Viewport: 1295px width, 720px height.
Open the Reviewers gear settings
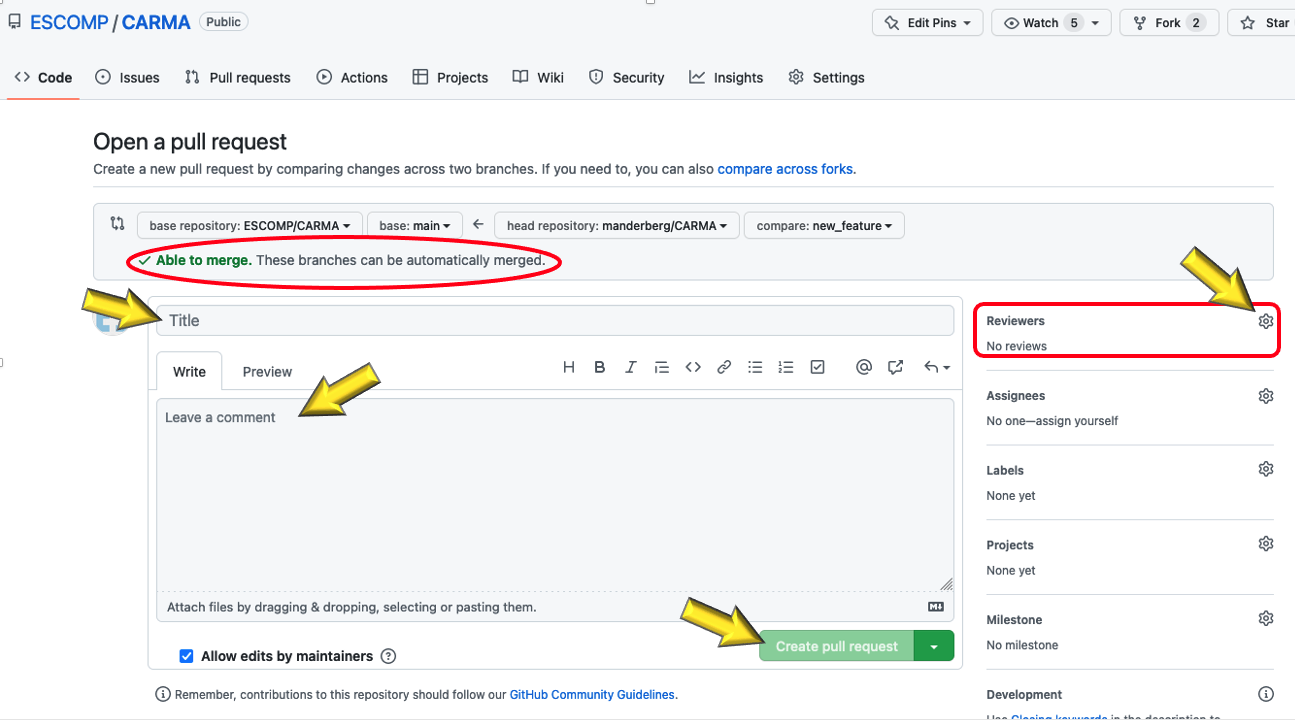pos(1265,321)
